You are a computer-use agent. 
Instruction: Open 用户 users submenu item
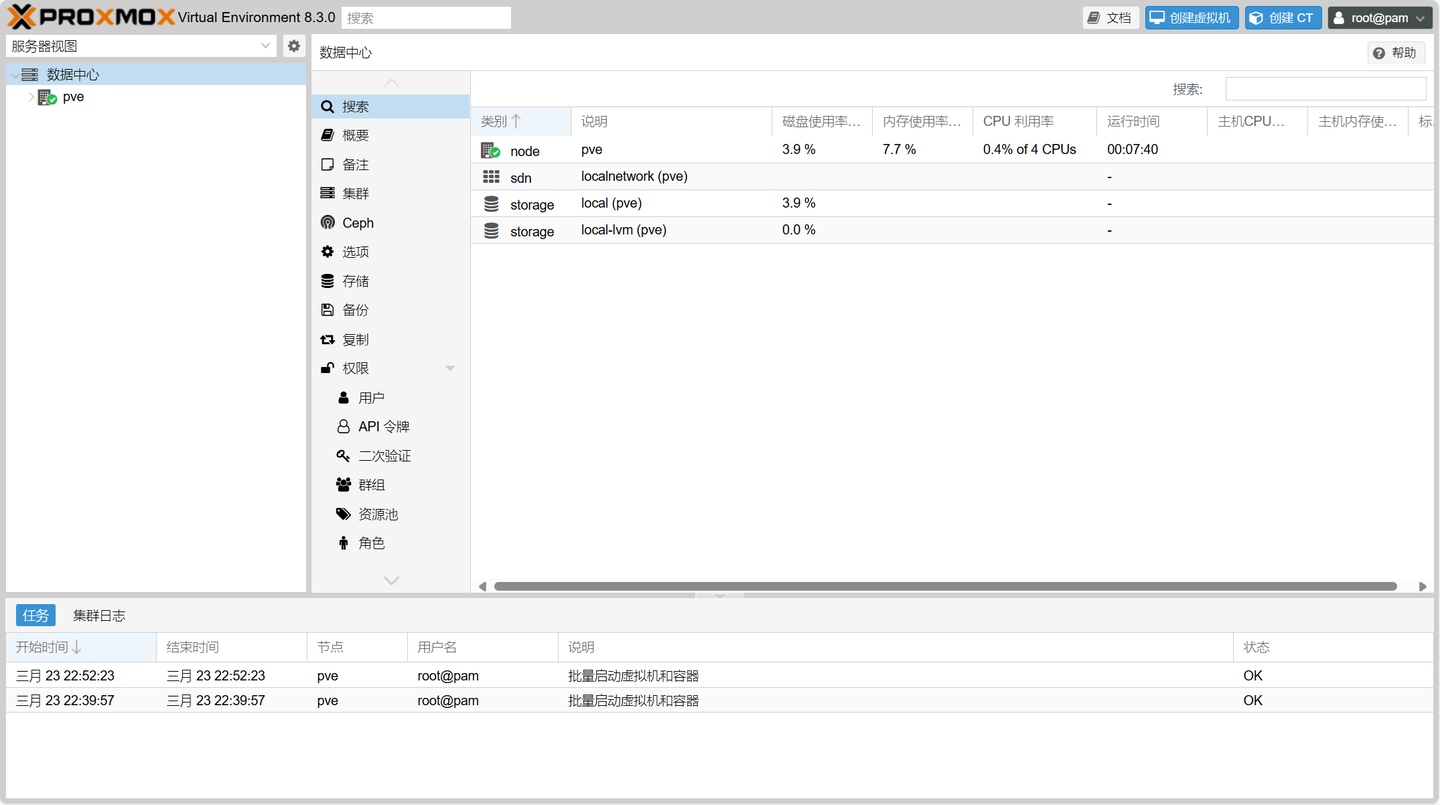coord(390,398)
